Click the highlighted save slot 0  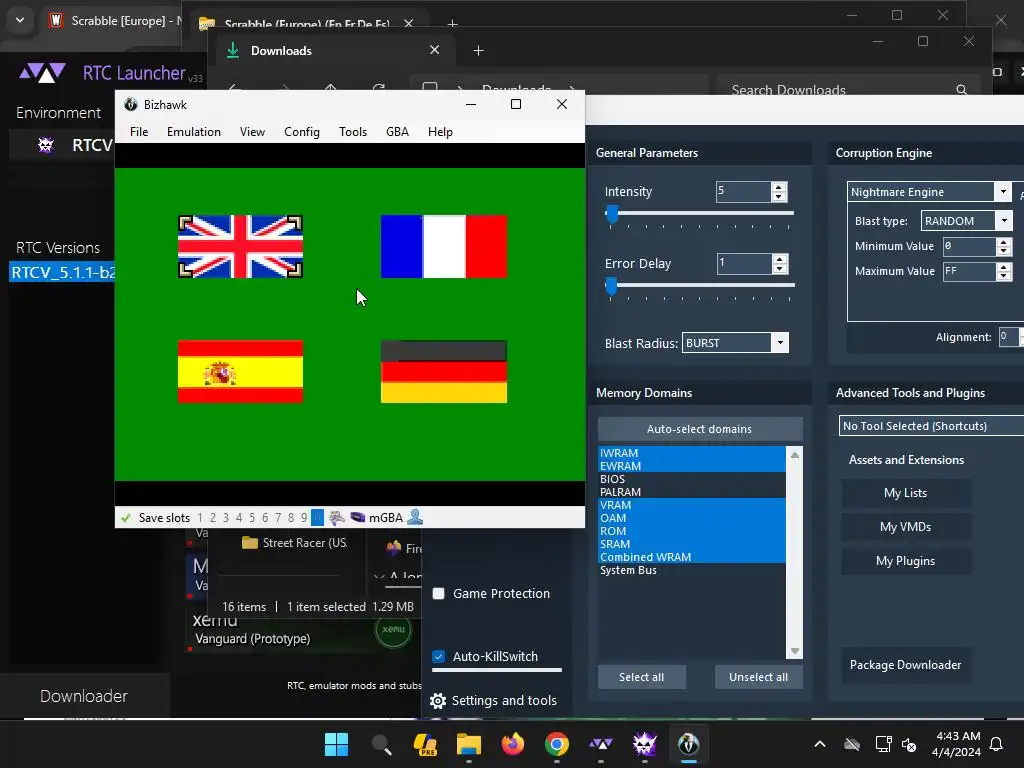tap(317, 518)
